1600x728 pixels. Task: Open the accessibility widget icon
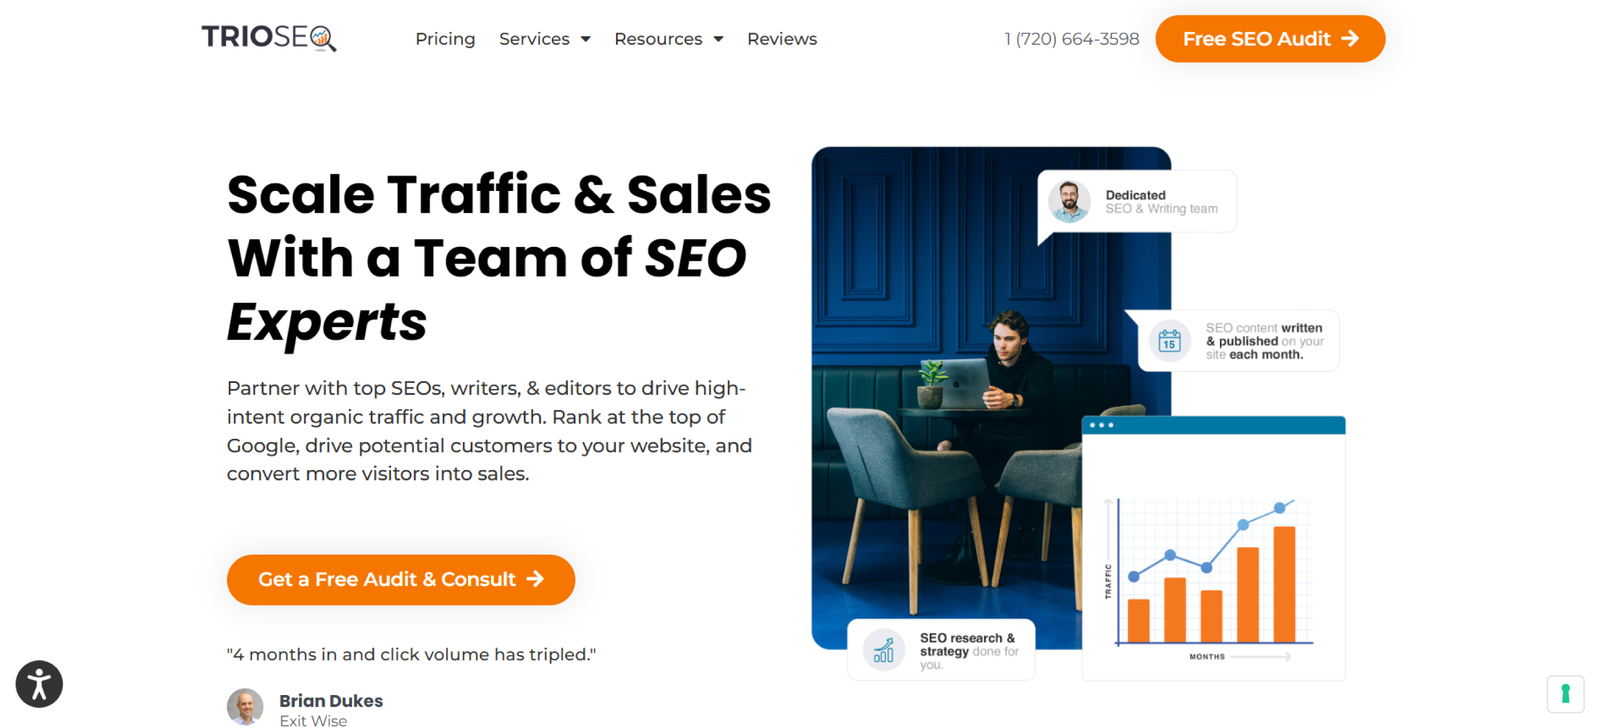(x=39, y=684)
